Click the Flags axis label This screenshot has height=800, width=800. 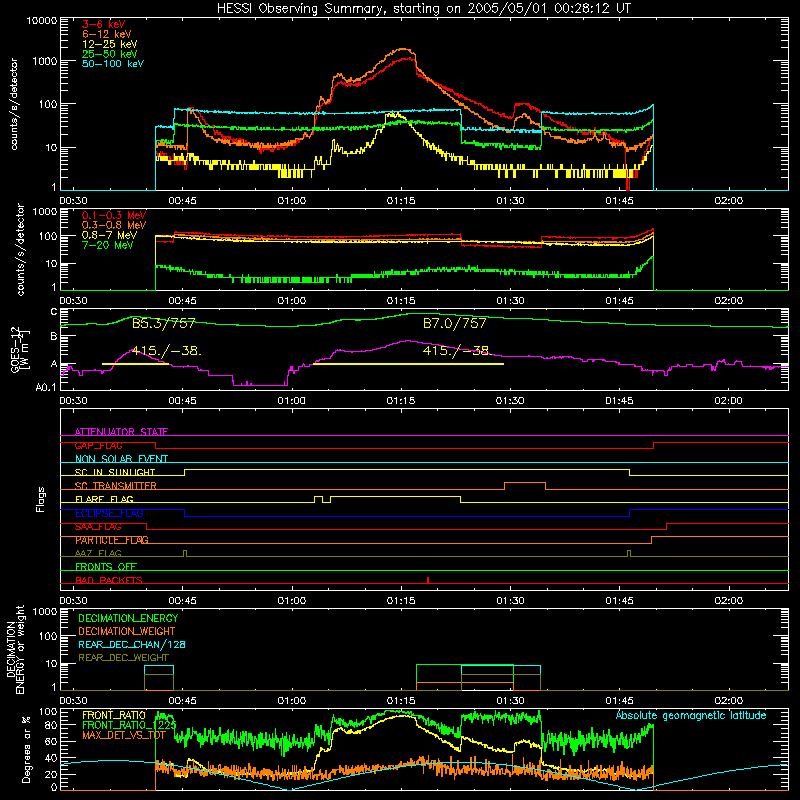[41, 499]
